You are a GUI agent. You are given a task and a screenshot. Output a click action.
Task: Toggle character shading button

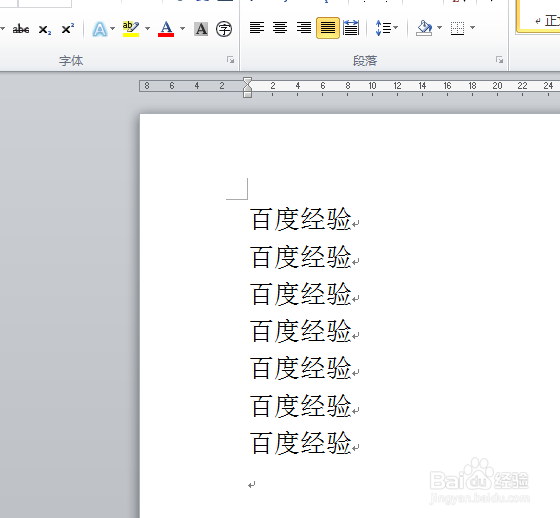tap(201, 29)
